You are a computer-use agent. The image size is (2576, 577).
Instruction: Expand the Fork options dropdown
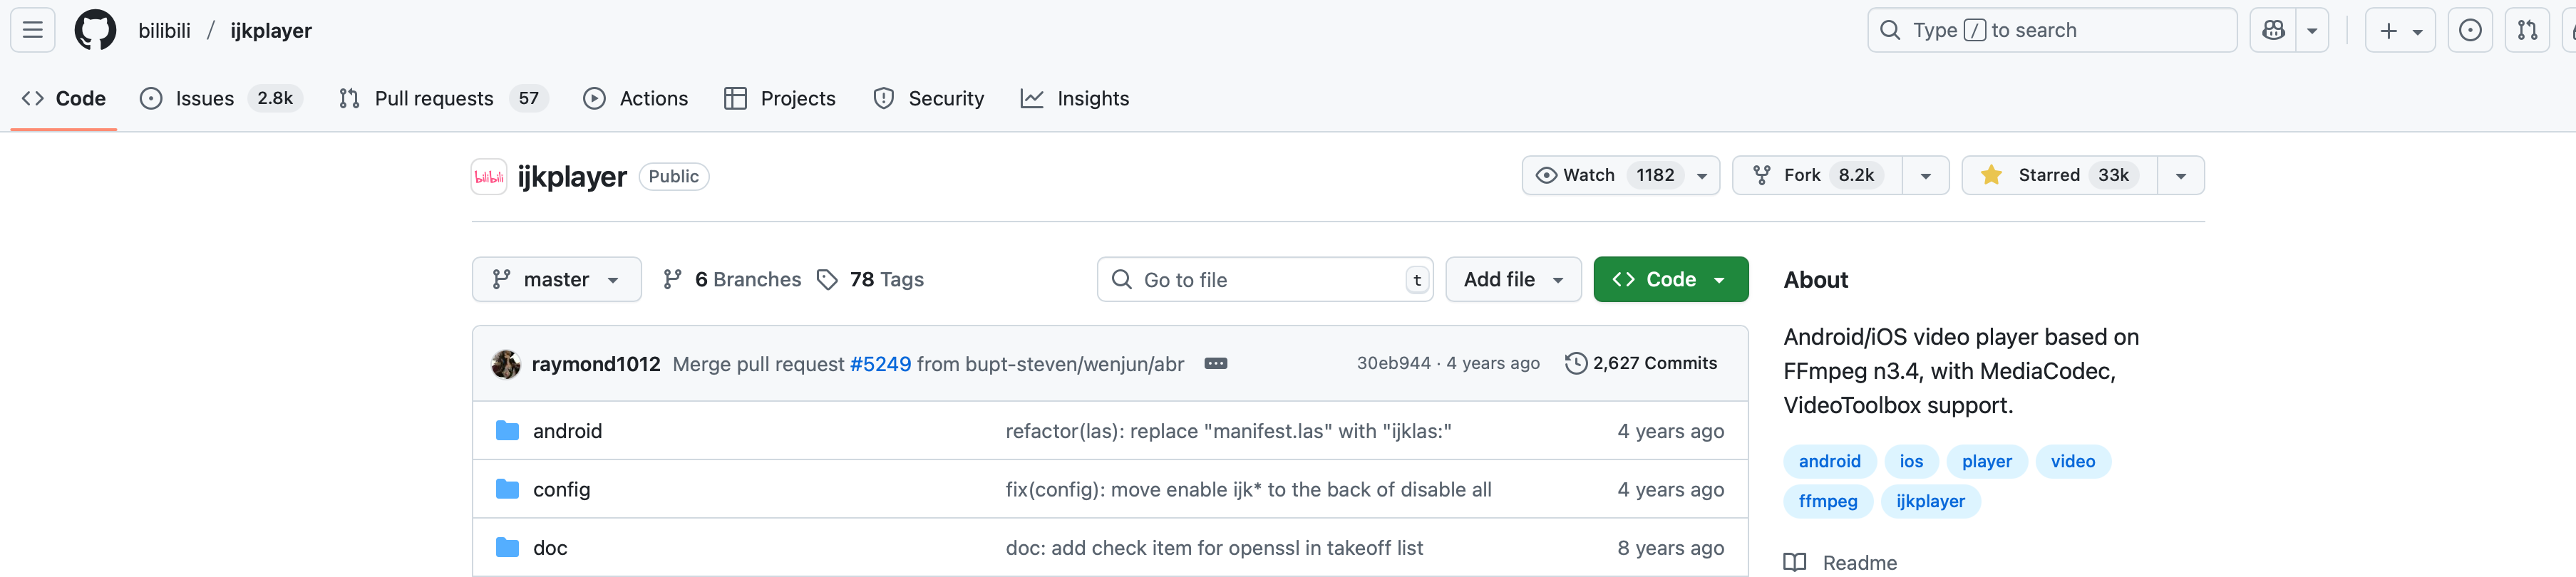pyautogui.click(x=1926, y=176)
